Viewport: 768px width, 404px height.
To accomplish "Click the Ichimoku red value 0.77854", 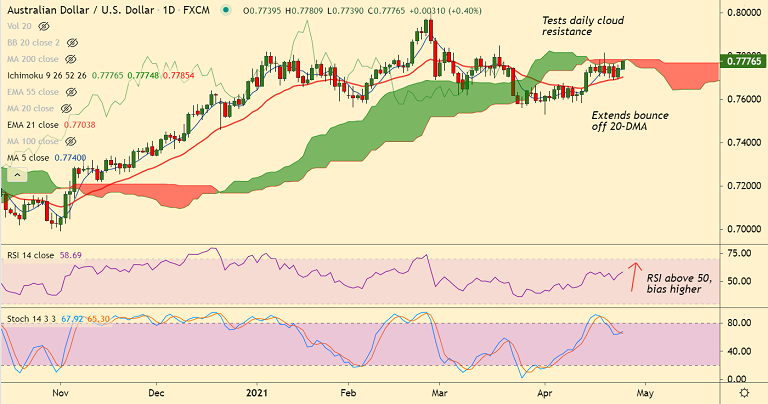I will [178, 75].
